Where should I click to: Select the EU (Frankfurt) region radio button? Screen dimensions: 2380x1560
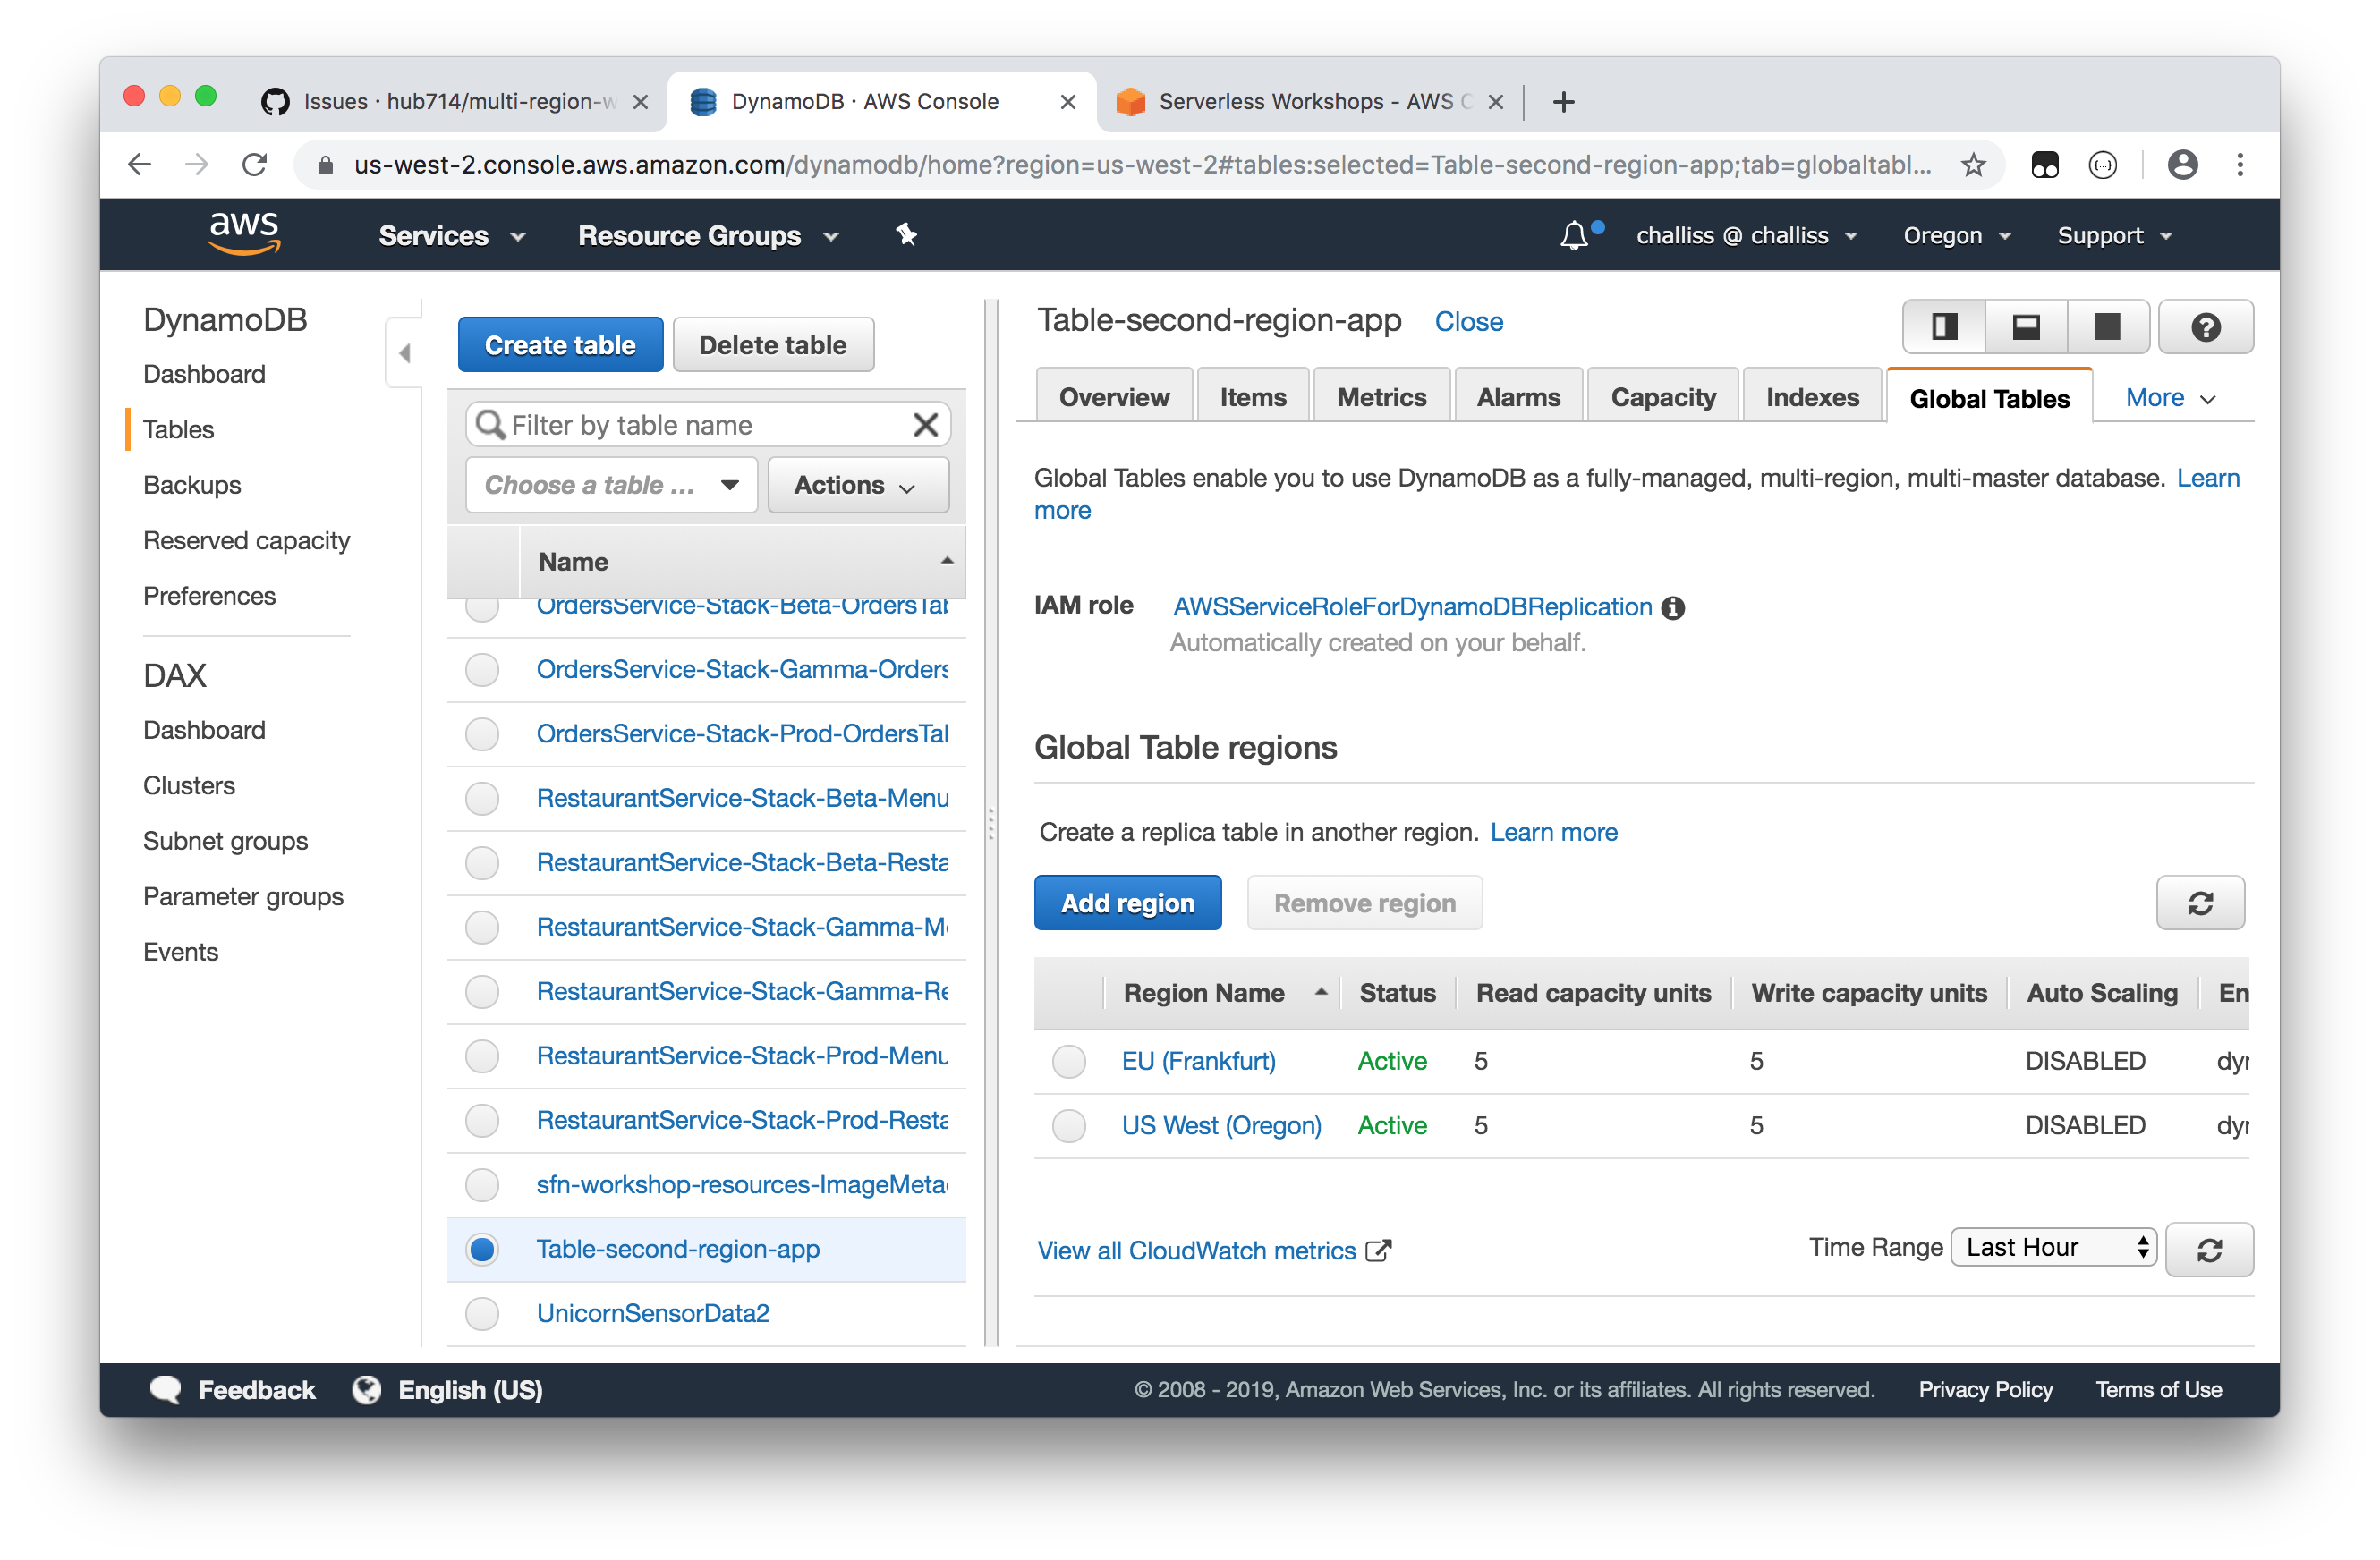pyautogui.click(x=1069, y=1061)
